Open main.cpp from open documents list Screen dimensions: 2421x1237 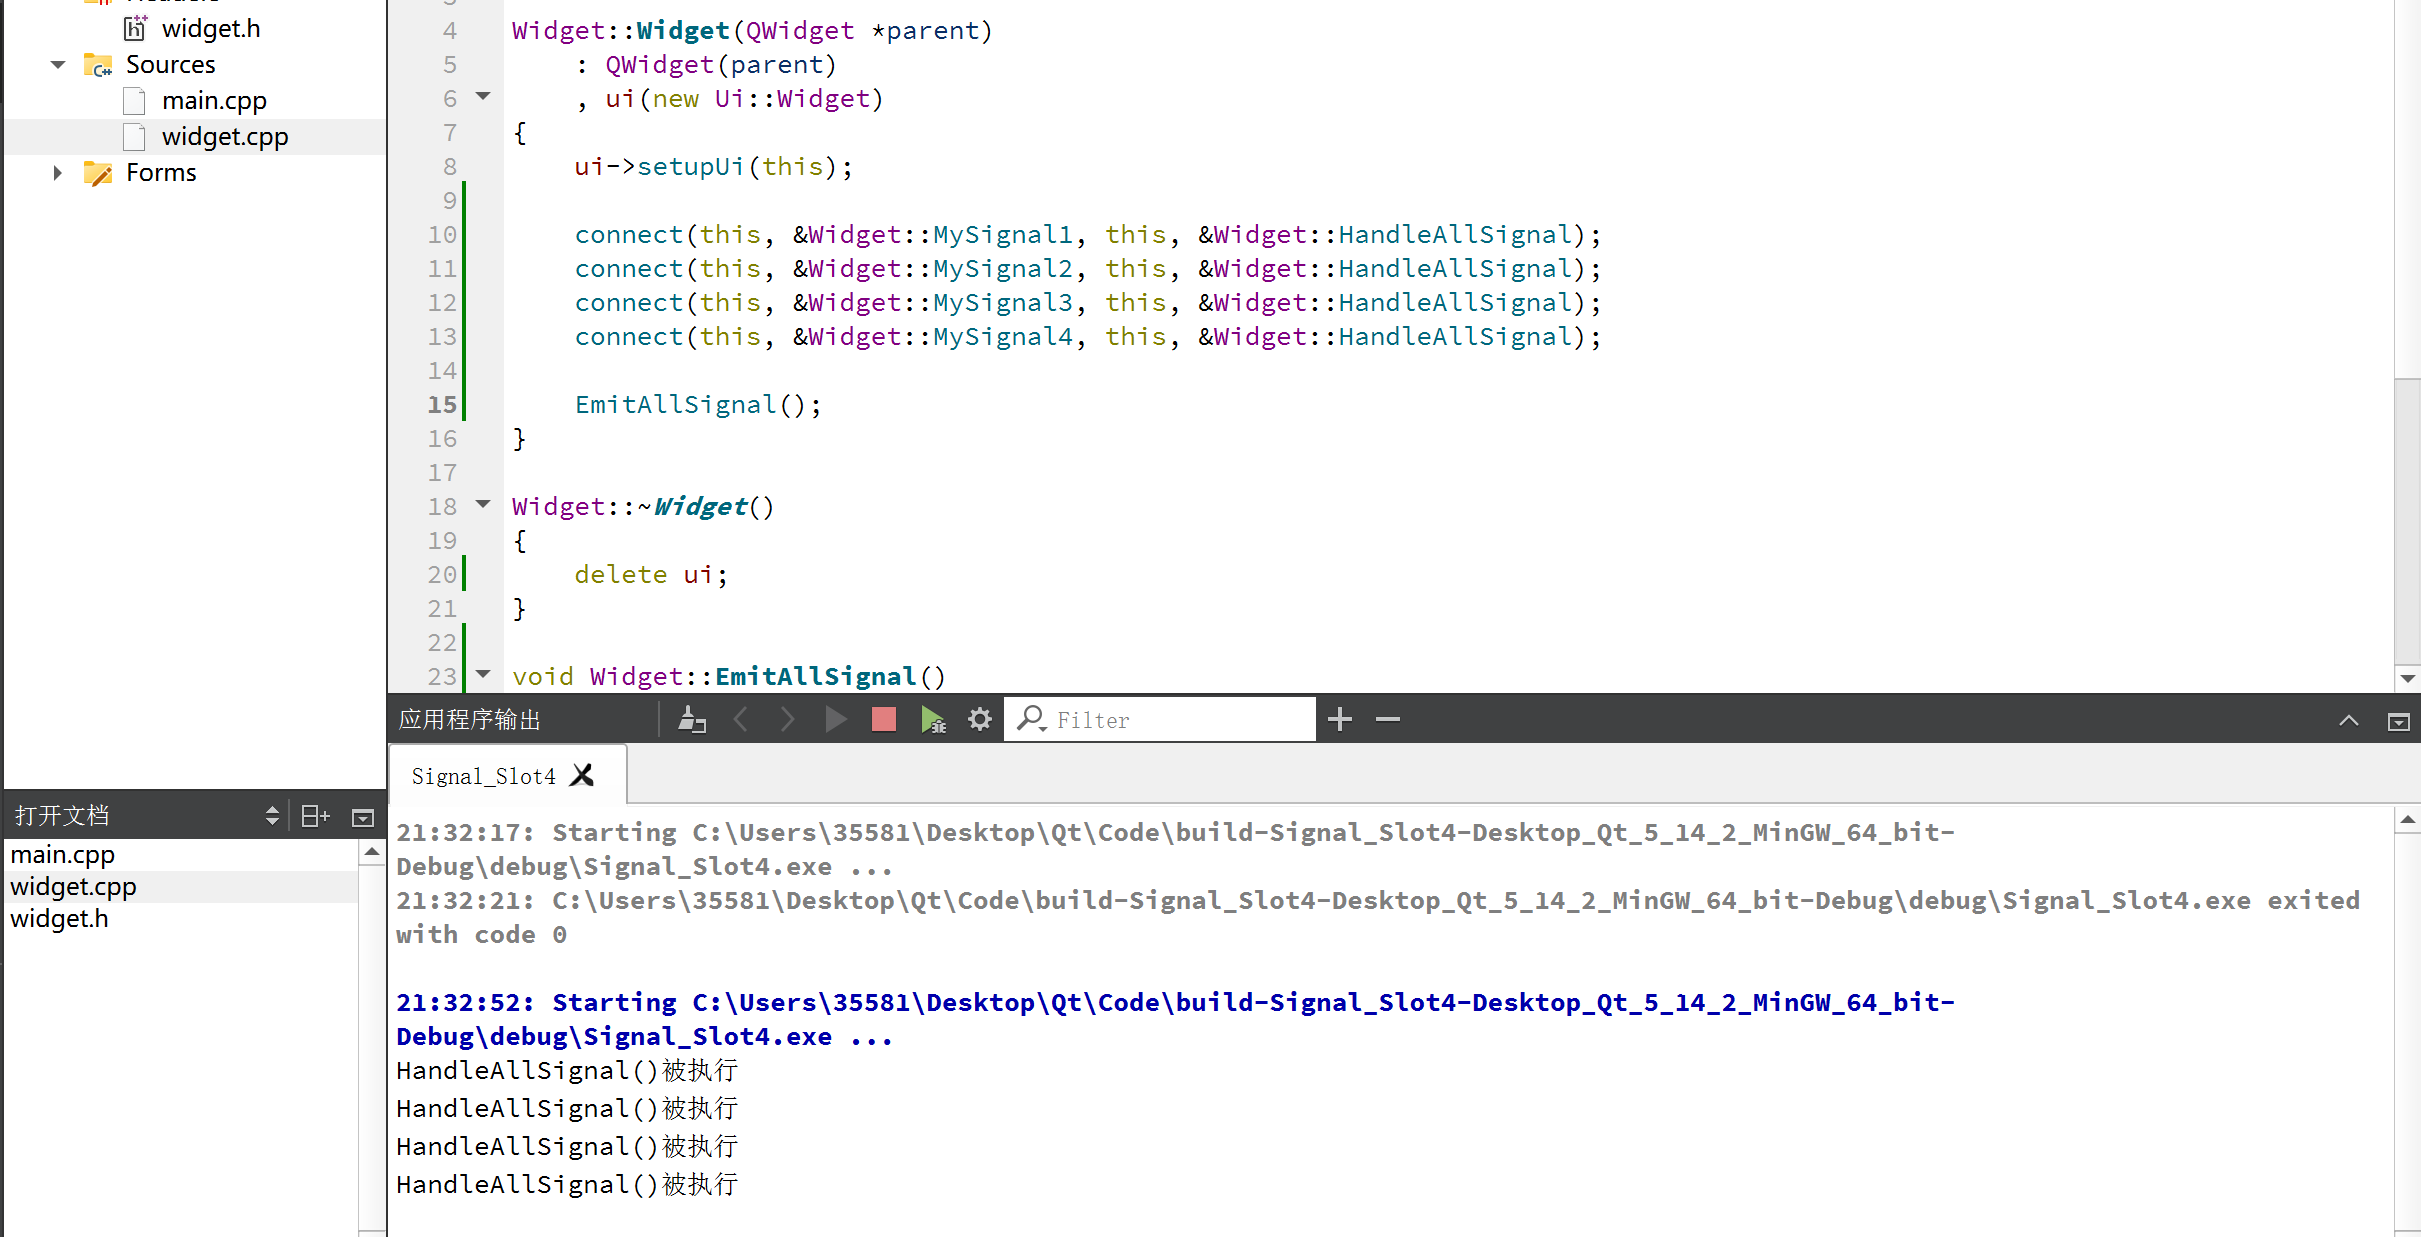(63, 854)
